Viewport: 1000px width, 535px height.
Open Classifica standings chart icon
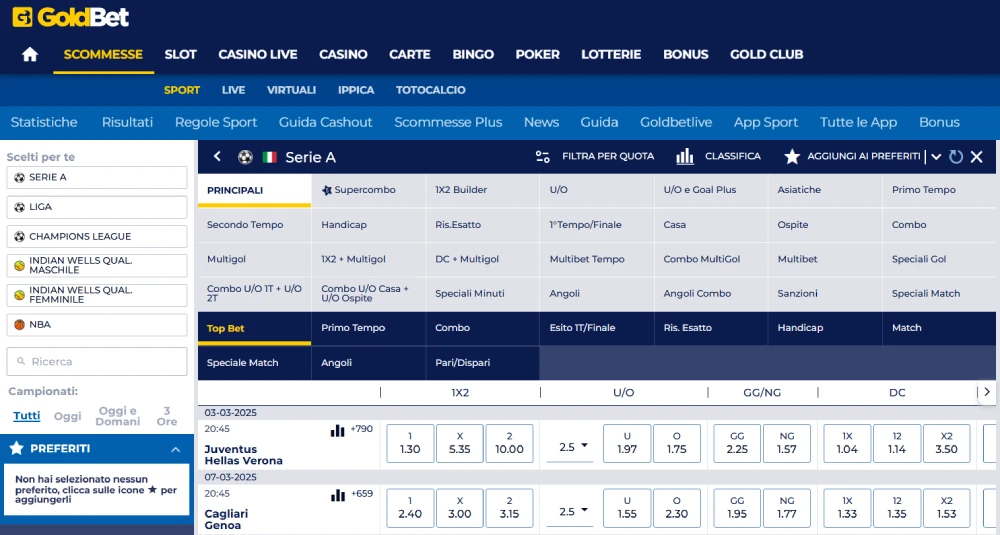pos(685,156)
